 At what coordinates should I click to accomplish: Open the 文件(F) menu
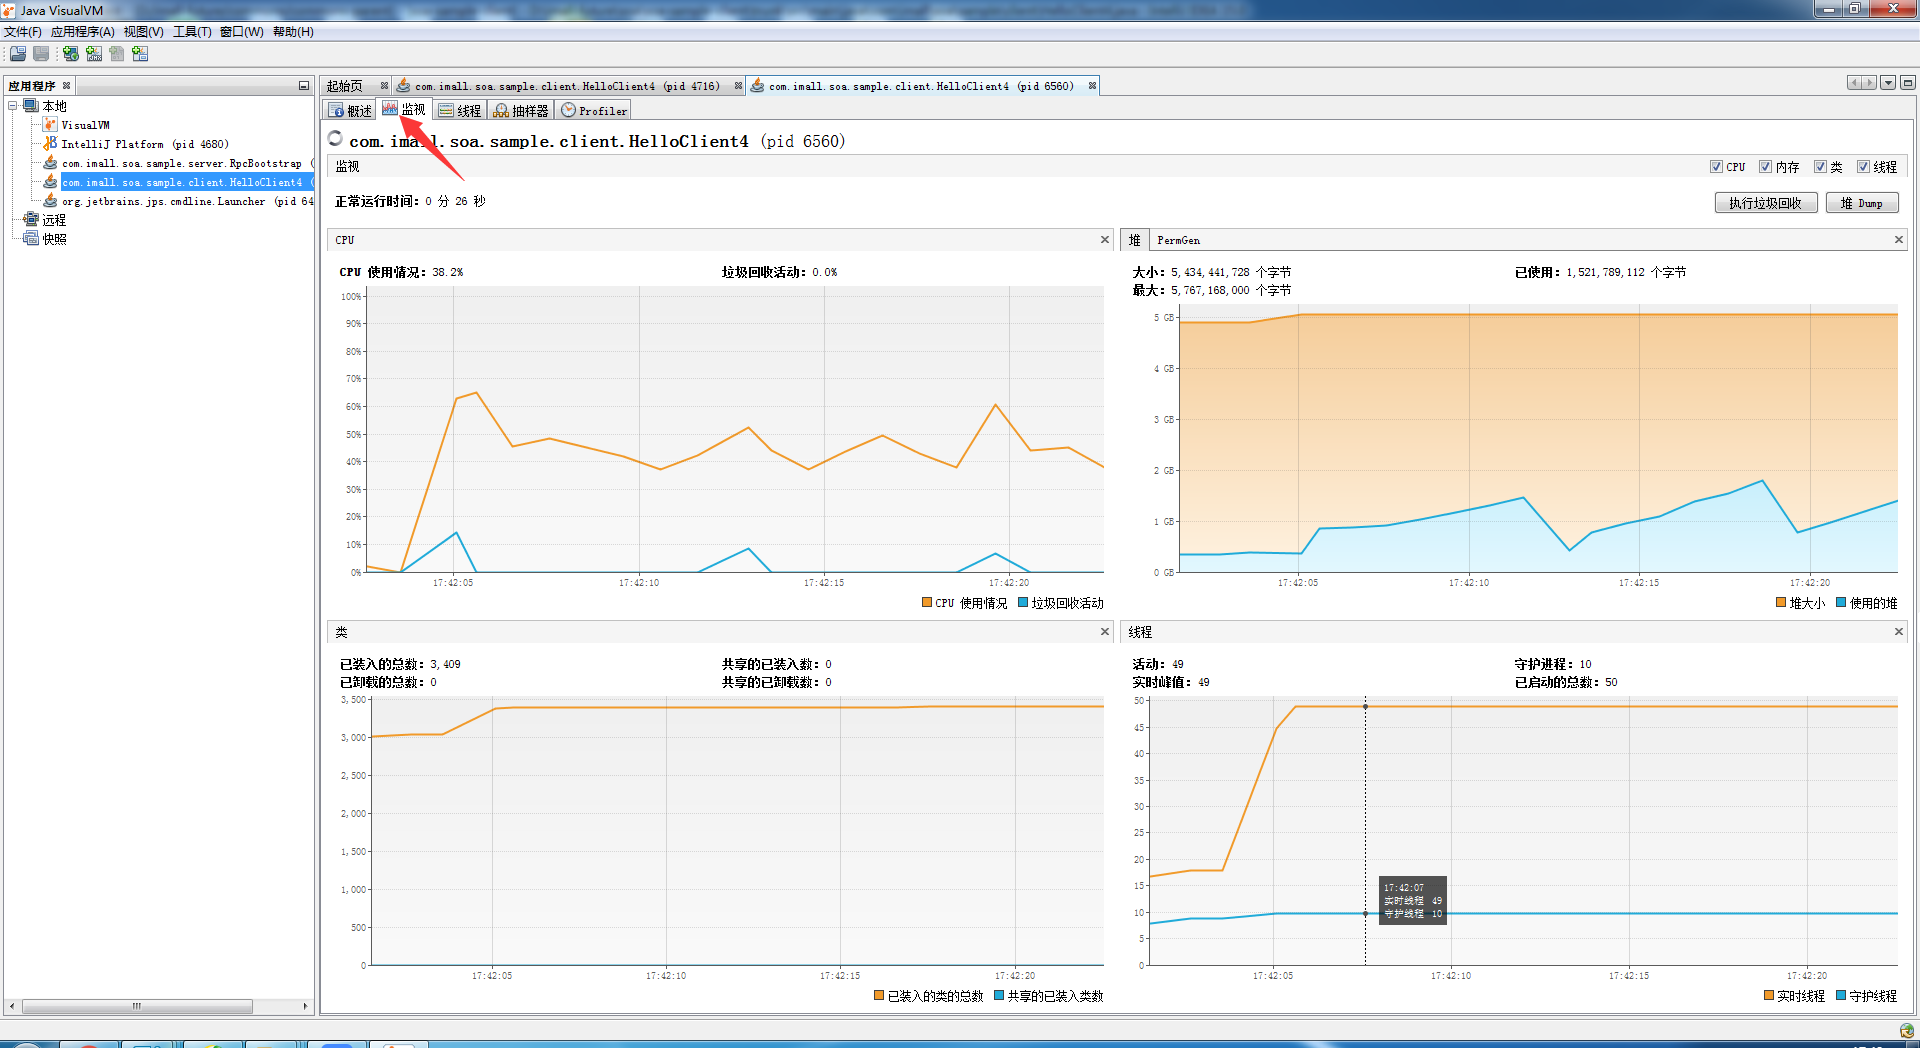[x=22, y=32]
